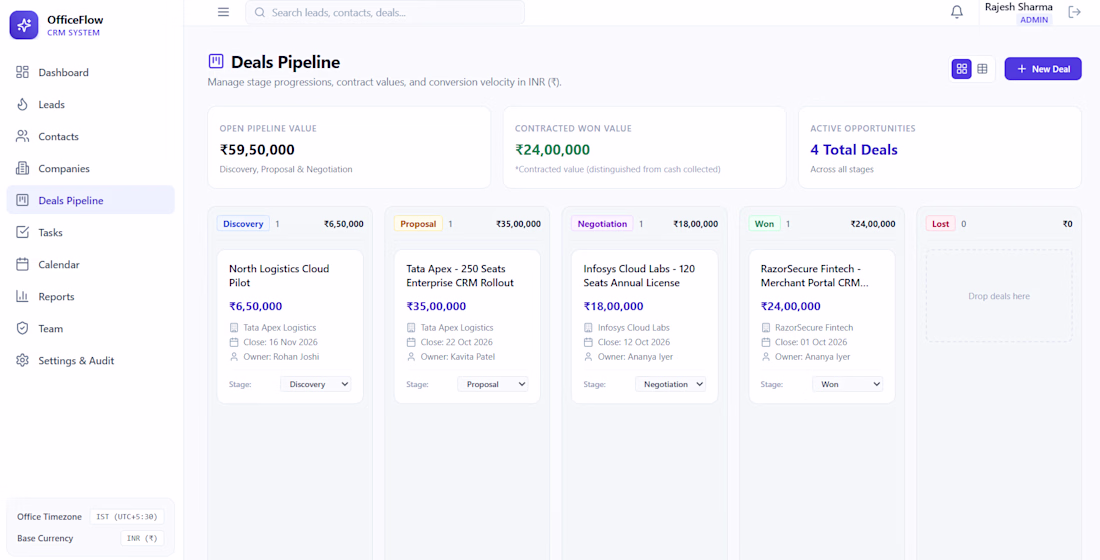Image resolution: width=1100 pixels, height=560 pixels.
Task: Click the INR (₹) base currency chip
Action: pos(142,538)
